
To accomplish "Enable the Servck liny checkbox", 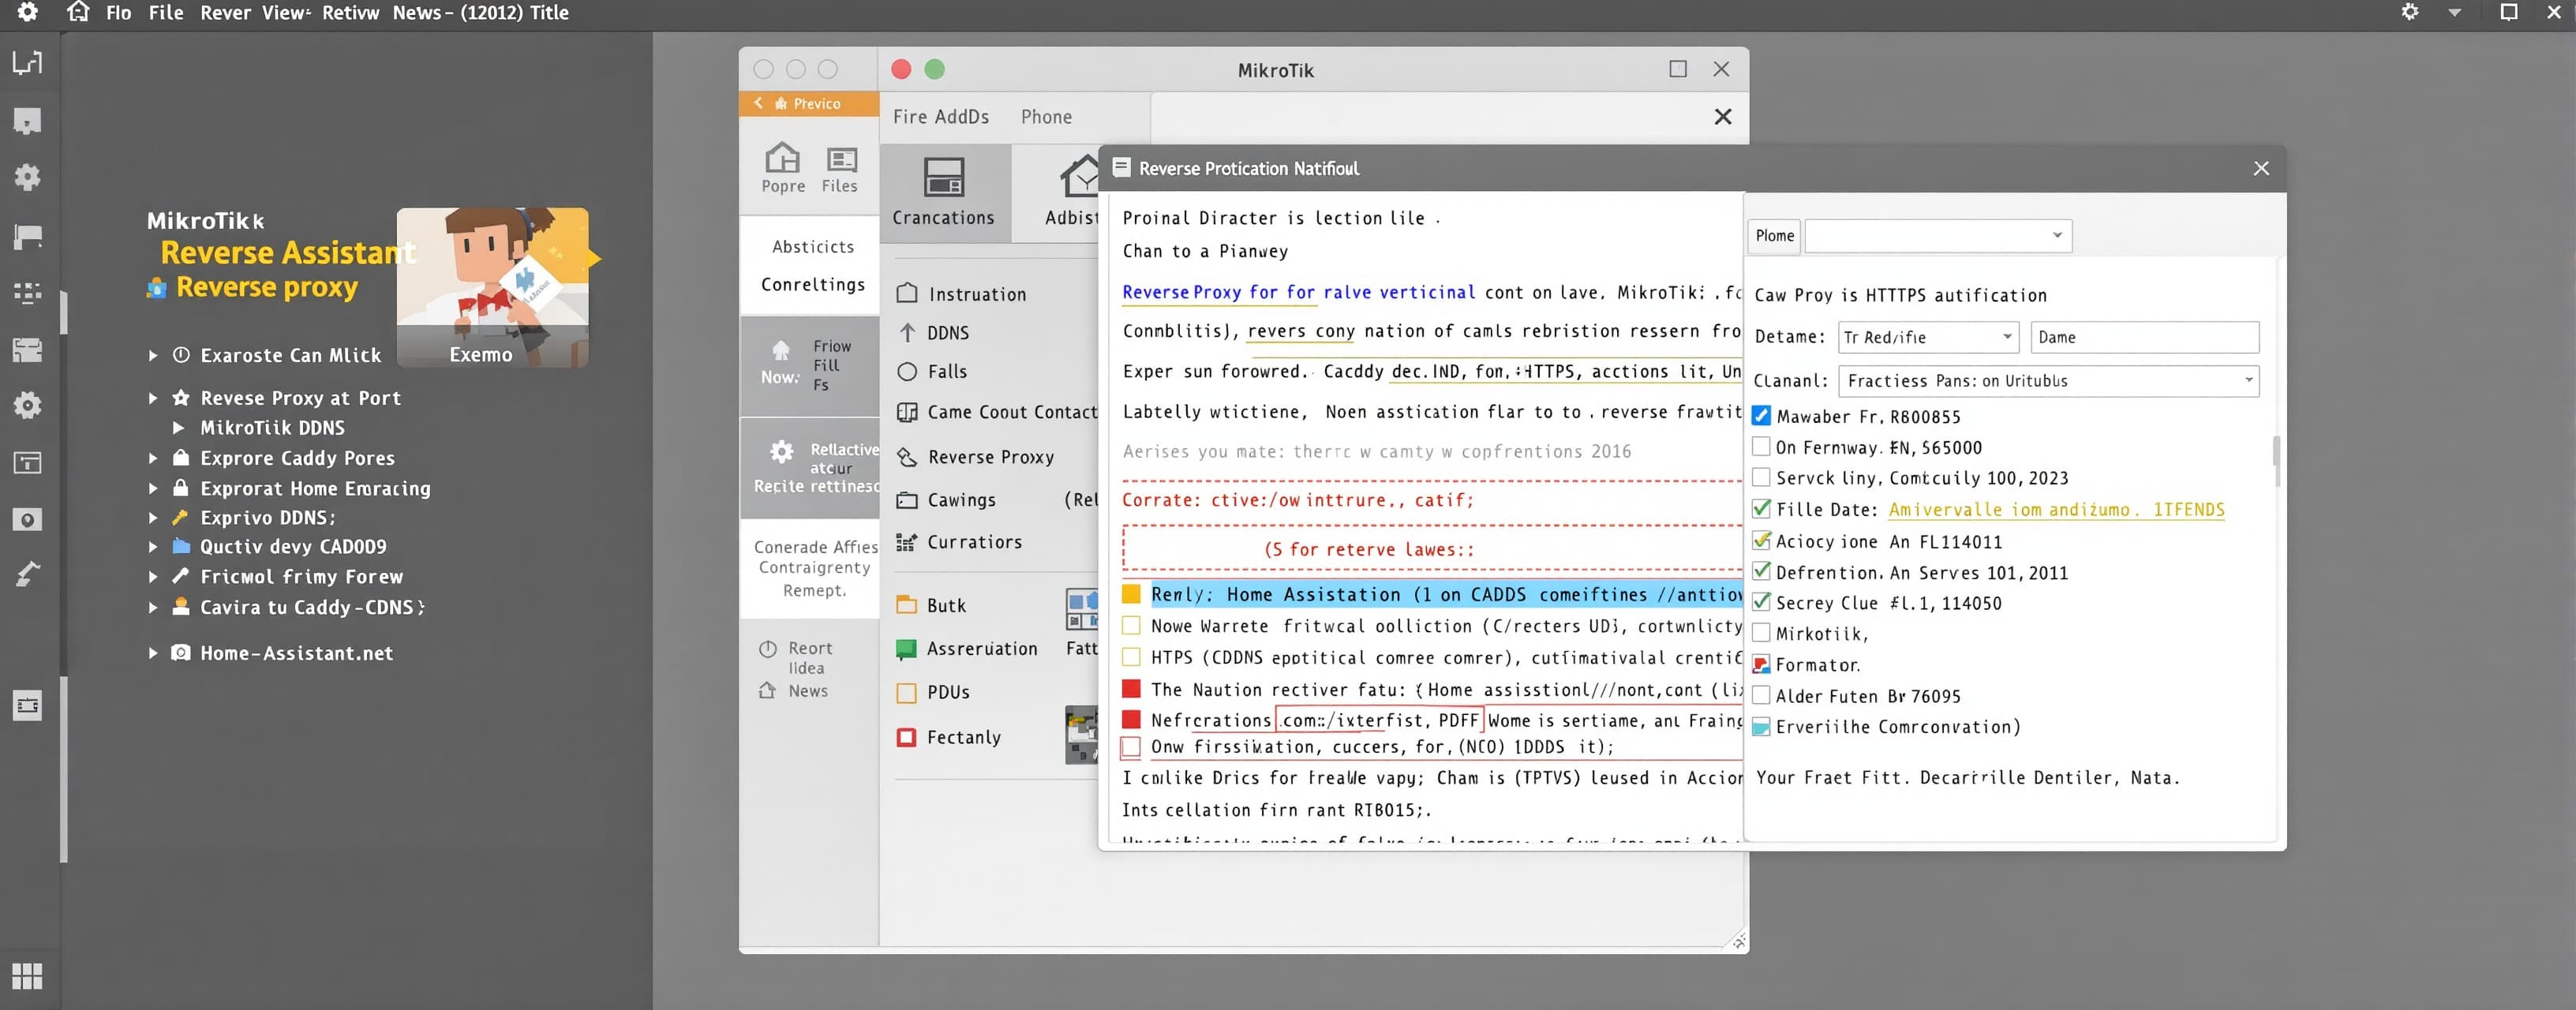I will 1761,477.
